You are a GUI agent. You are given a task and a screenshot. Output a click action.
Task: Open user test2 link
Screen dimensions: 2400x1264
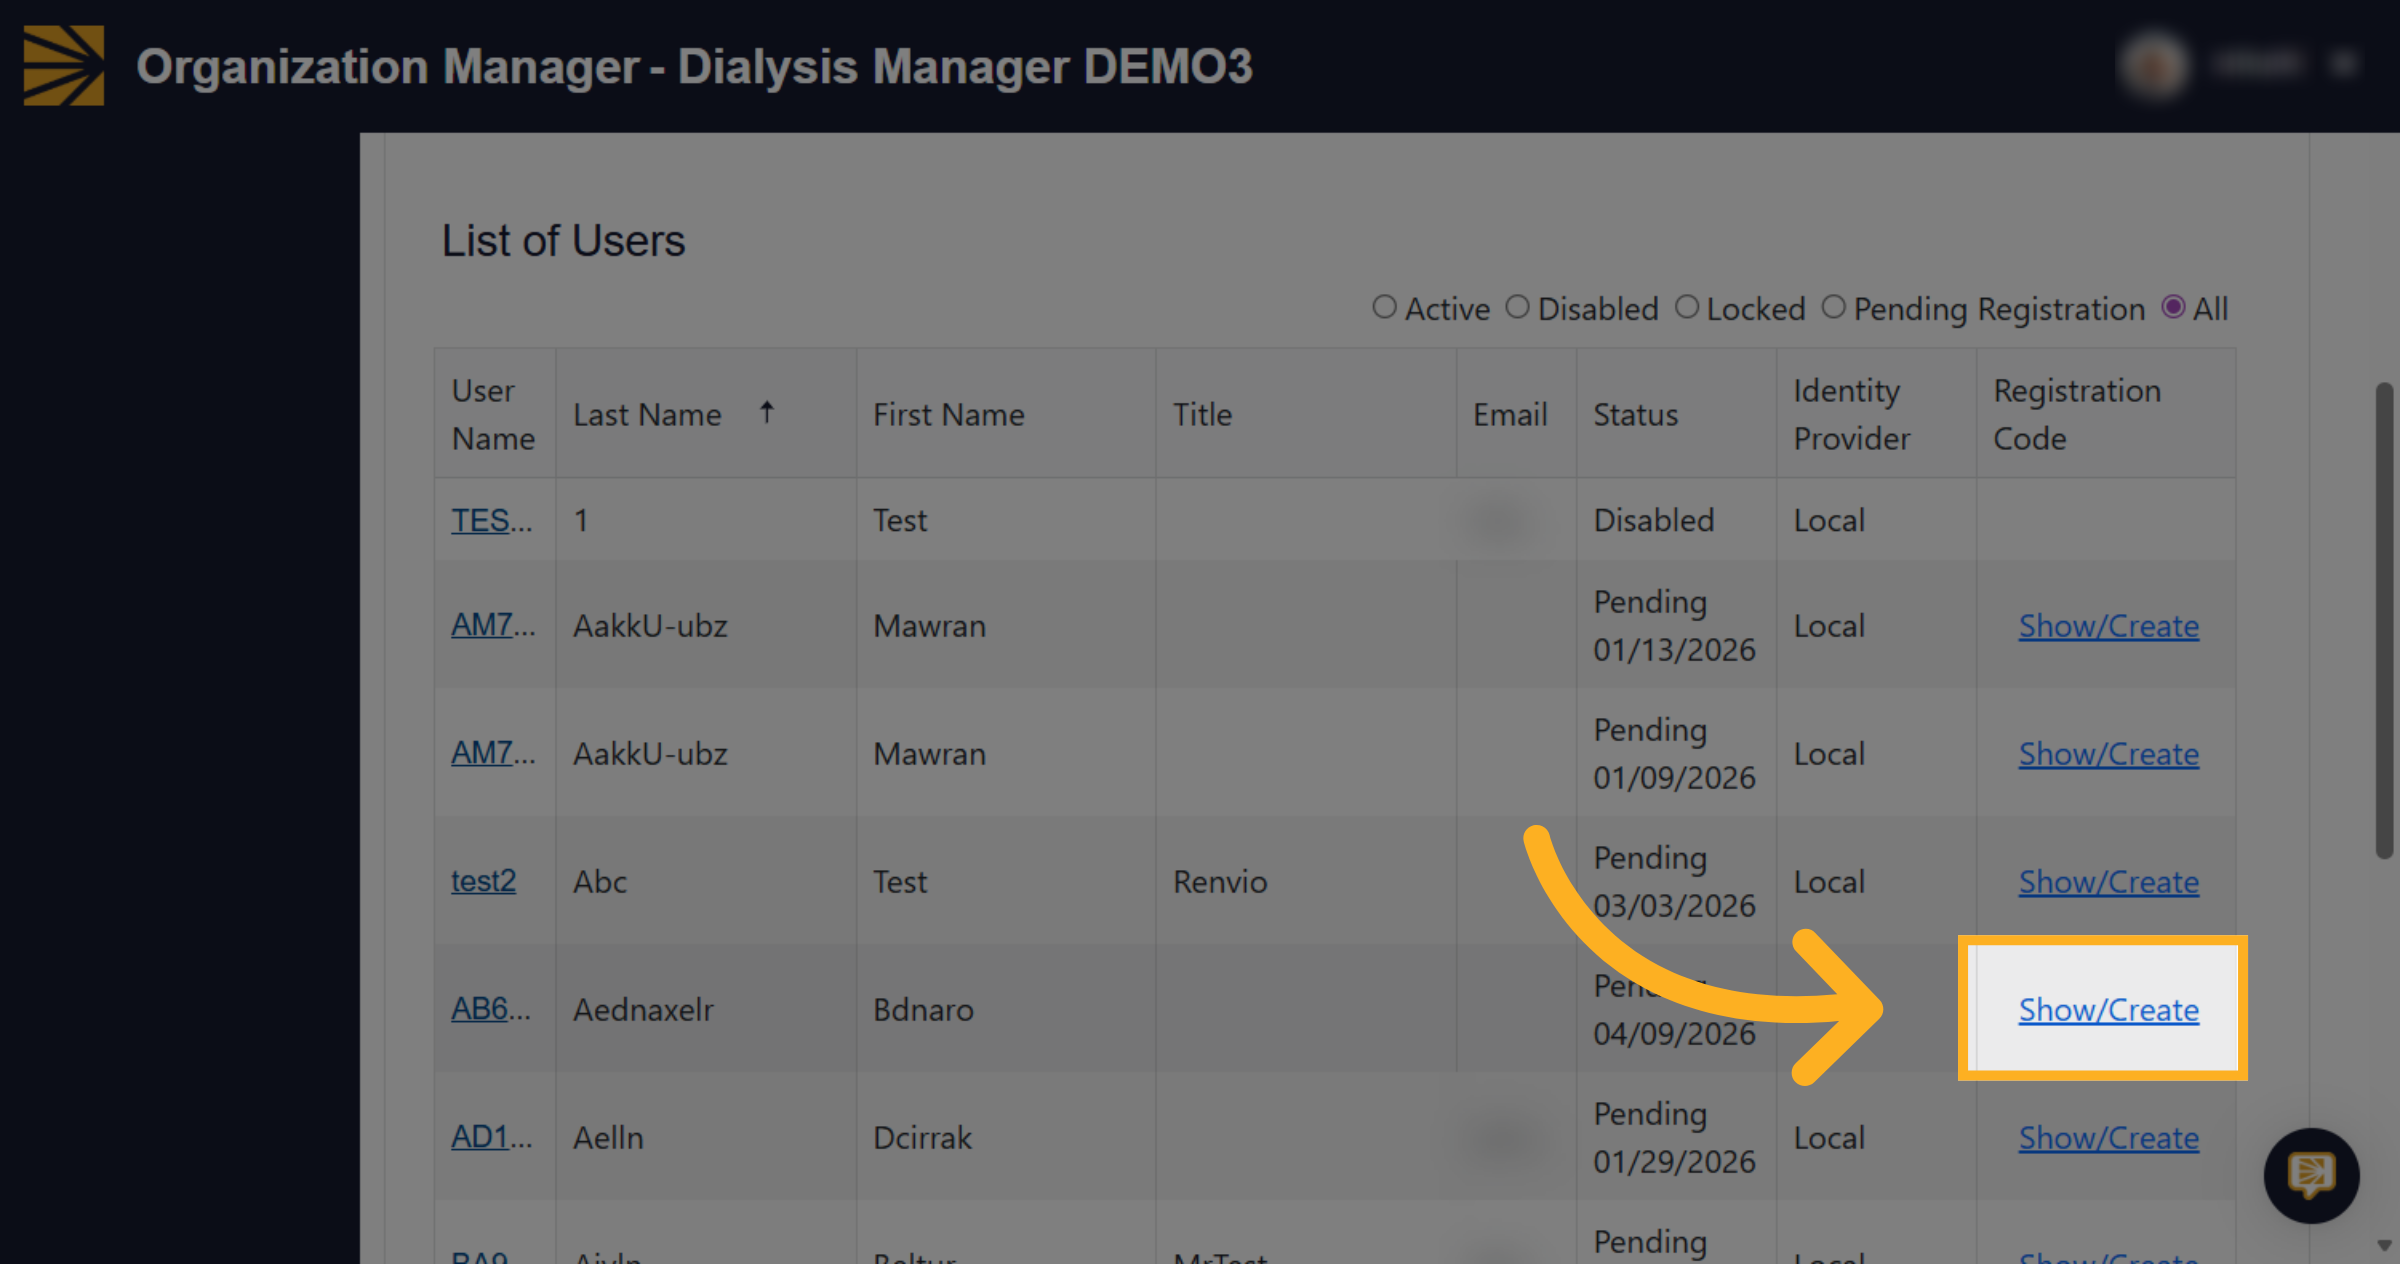(x=483, y=881)
